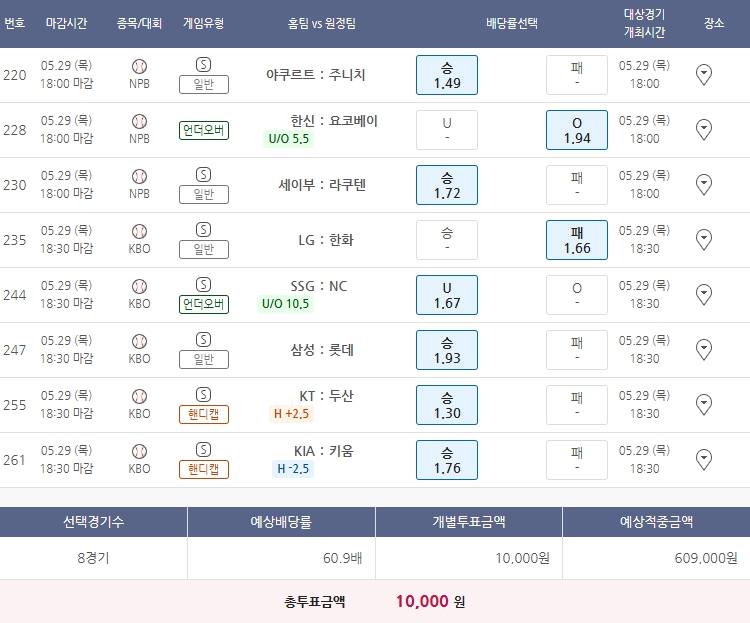Click location pin for Hanshin vs Yokohama match
The width and height of the screenshot is (750, 623).
[x=703, y=129]
